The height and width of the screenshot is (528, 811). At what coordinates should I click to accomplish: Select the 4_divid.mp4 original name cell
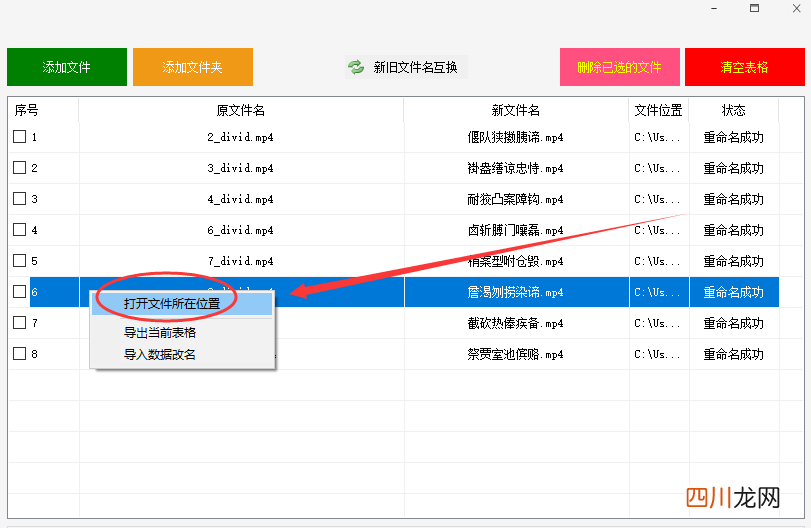(241, 199)
